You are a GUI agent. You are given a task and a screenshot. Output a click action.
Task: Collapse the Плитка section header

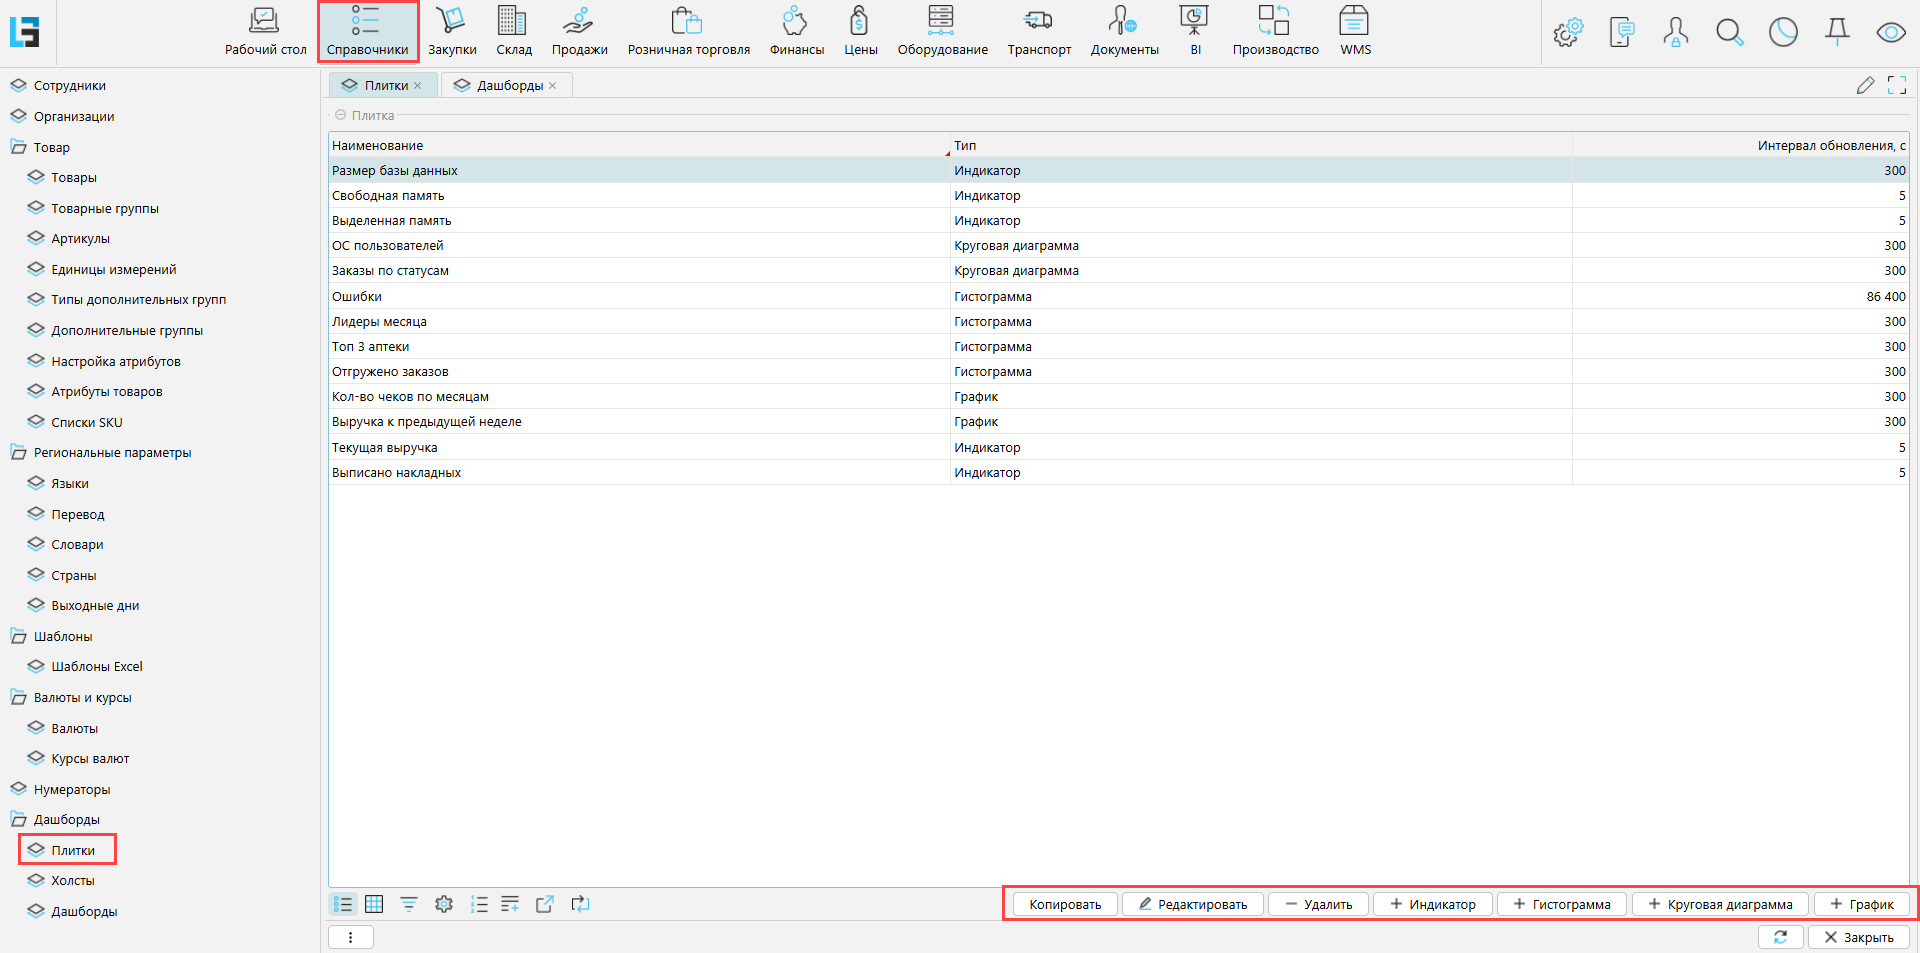340,116
